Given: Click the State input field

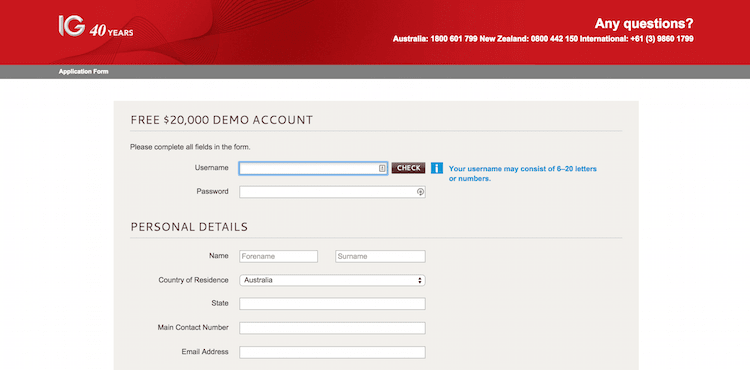Looking at the screenshot, I should [x=332, y=304].
